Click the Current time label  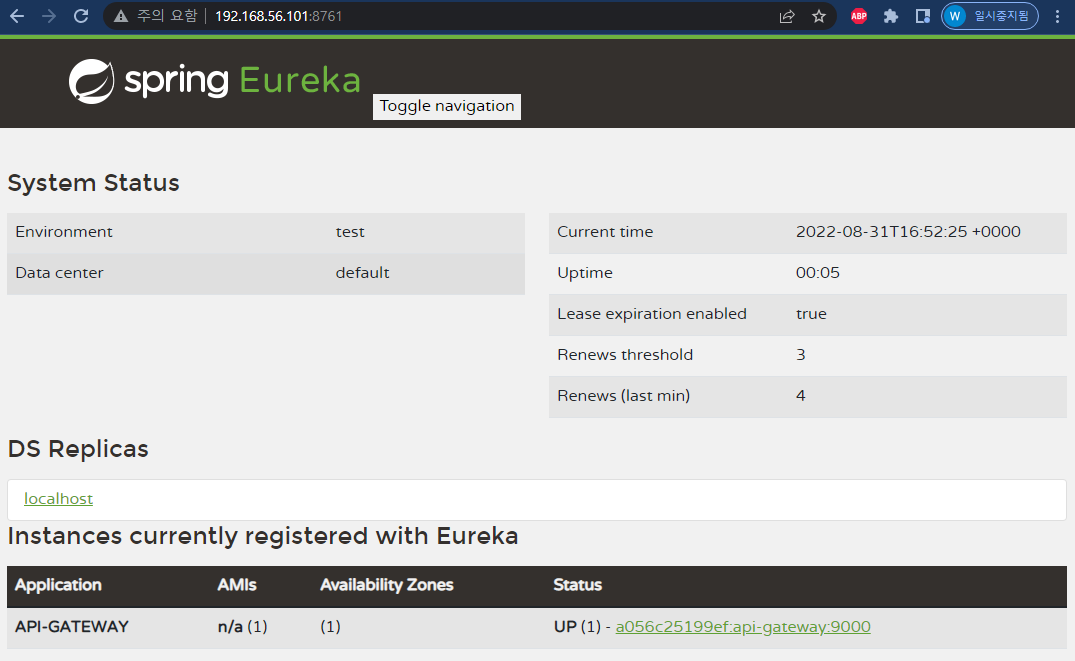click(605, 232)
